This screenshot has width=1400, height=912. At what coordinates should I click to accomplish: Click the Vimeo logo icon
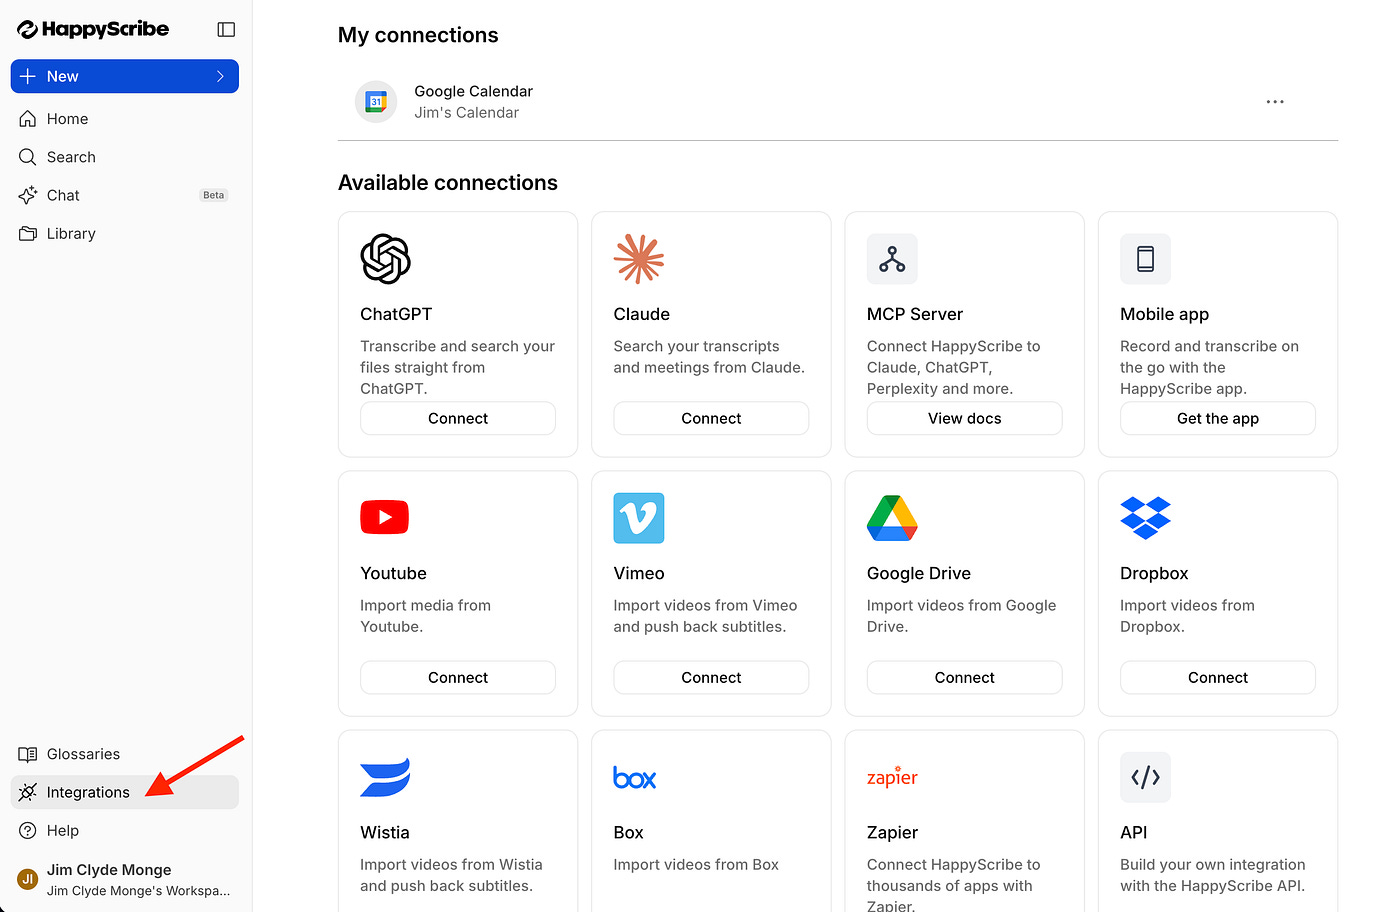(639, 518)
